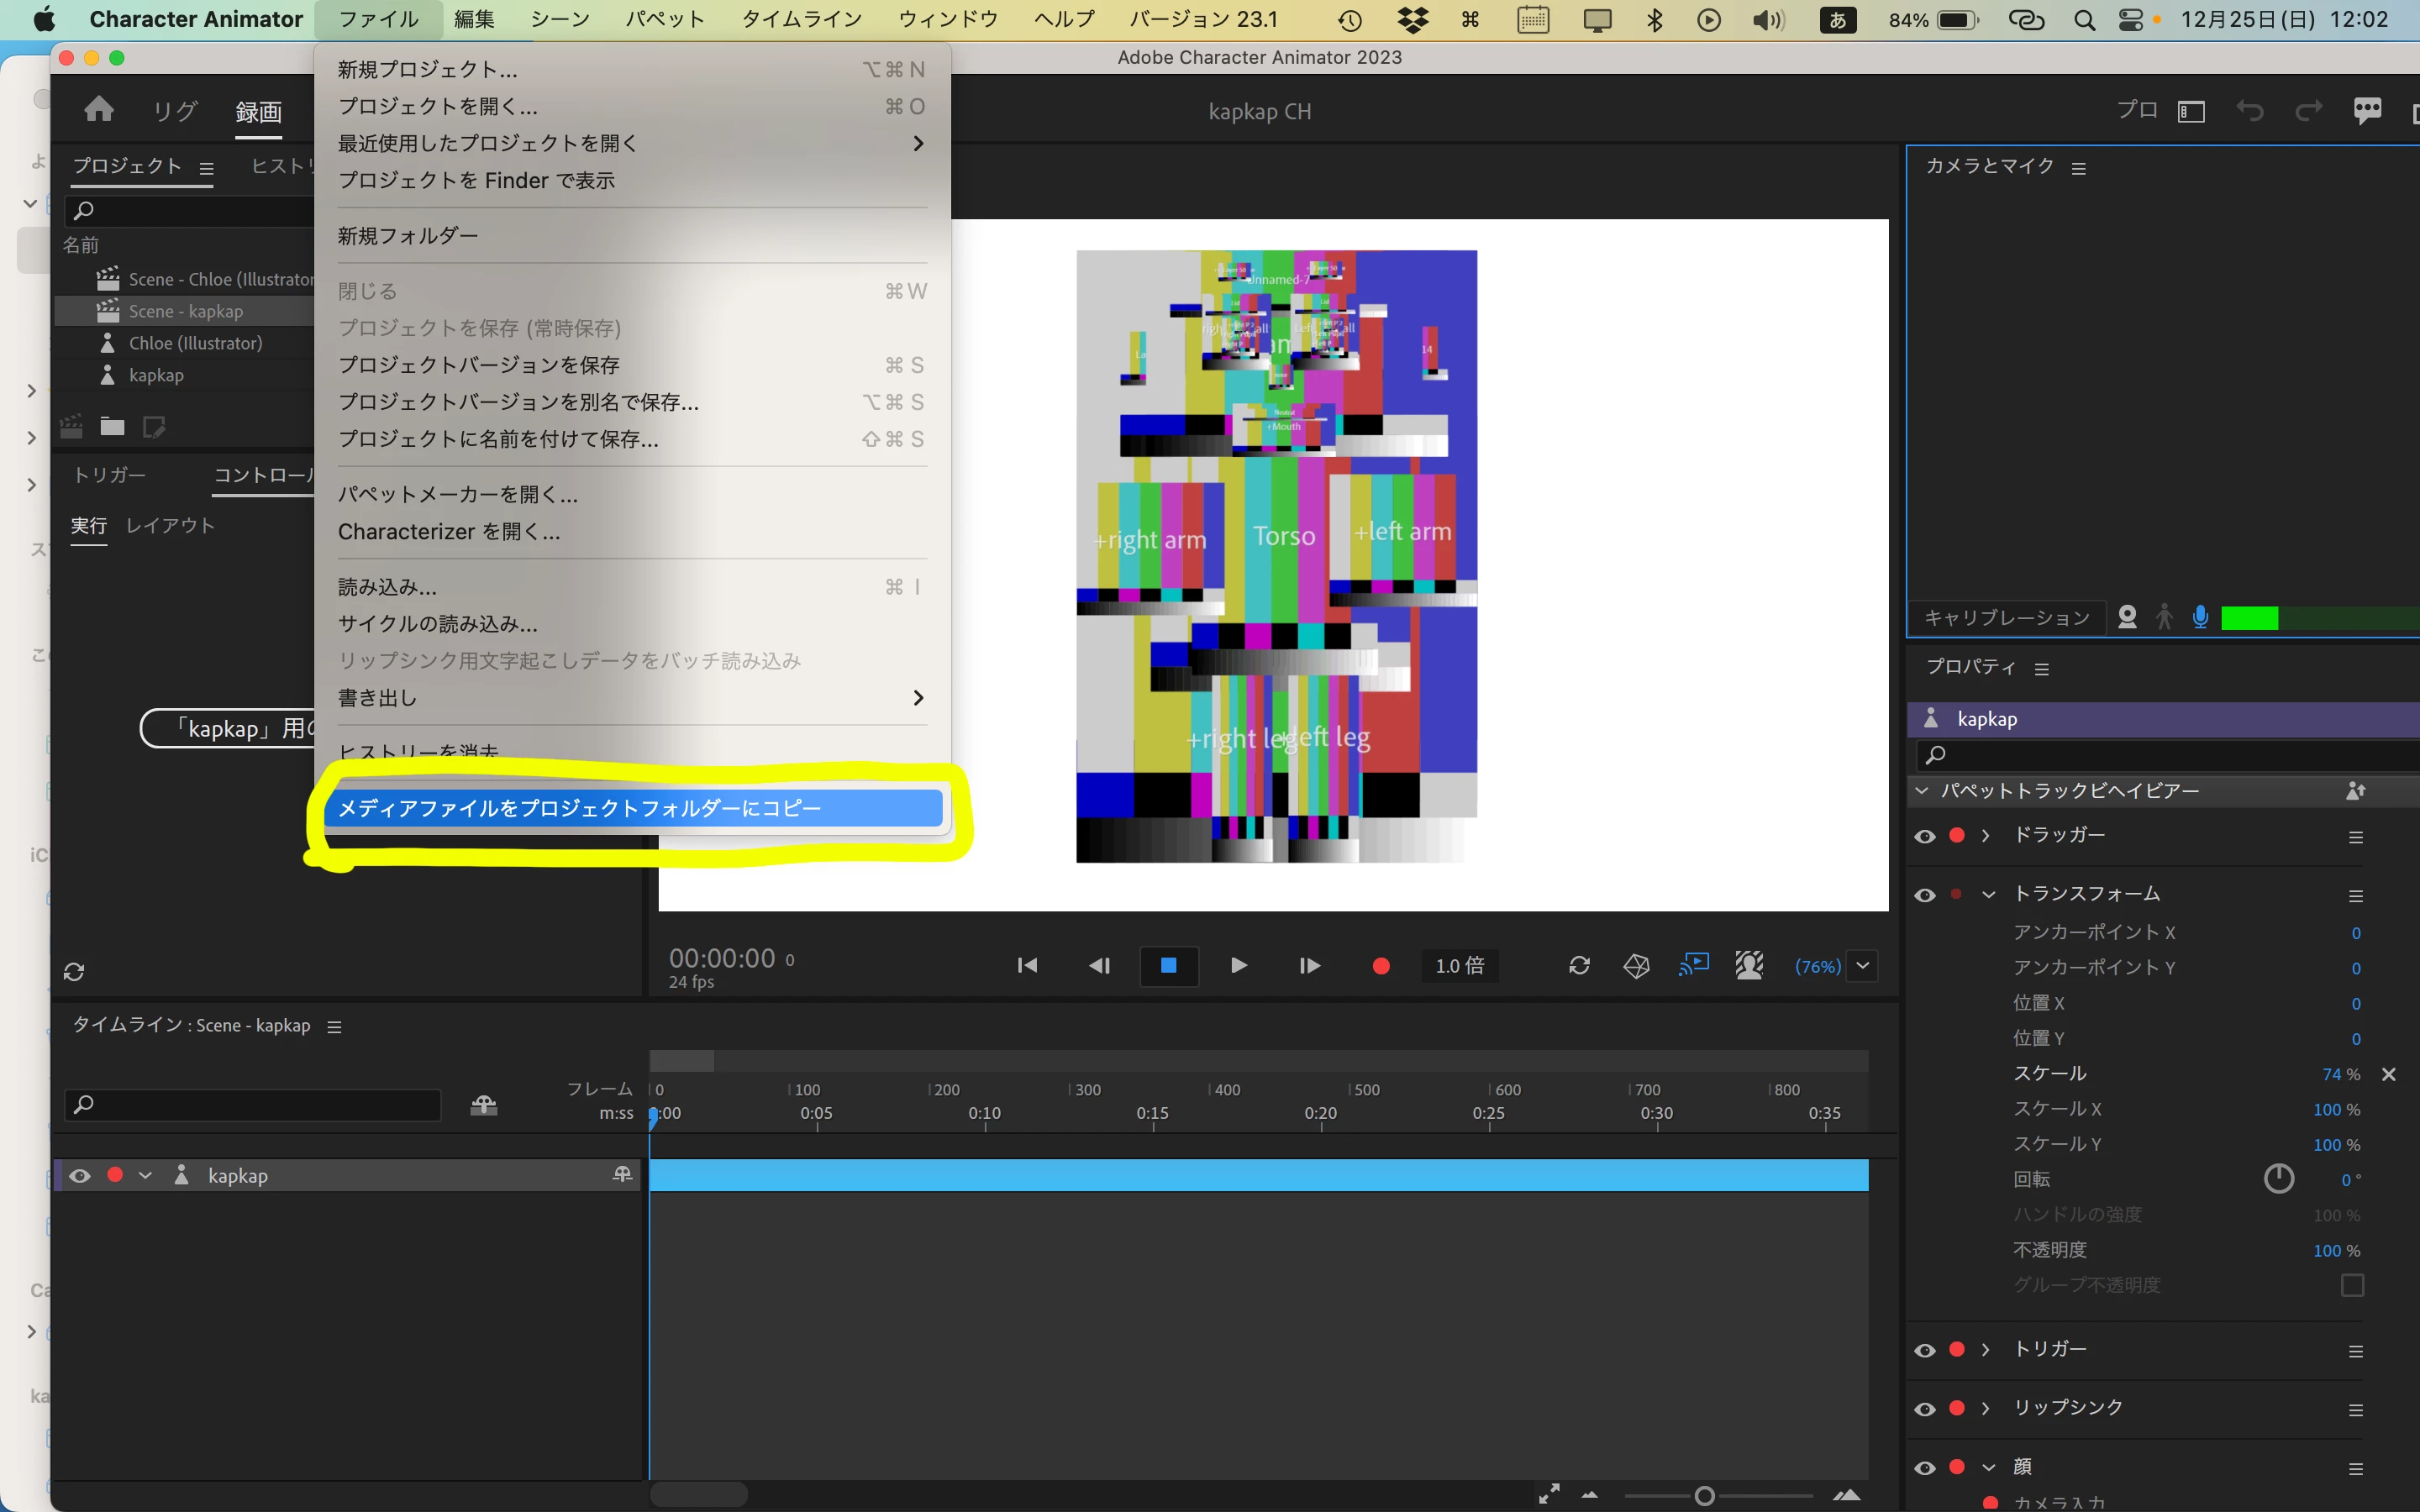Image resolution: width=2420 pixels, height=1512 pixels.
Task: Toggle the microphone input icon
Action: click(2200, 618)
